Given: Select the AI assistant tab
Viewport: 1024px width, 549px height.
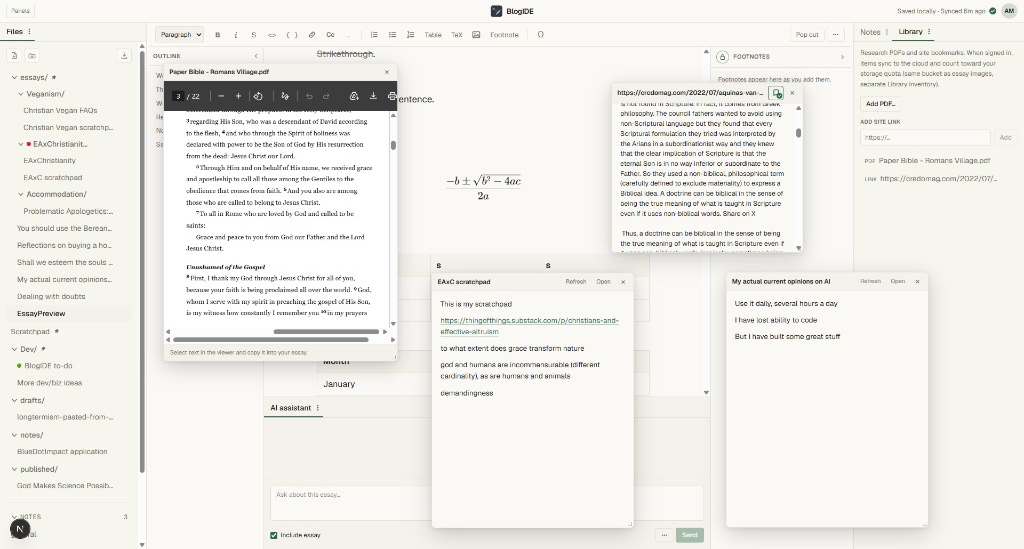Looking at the screenshot, I should (x=291, y=407).
